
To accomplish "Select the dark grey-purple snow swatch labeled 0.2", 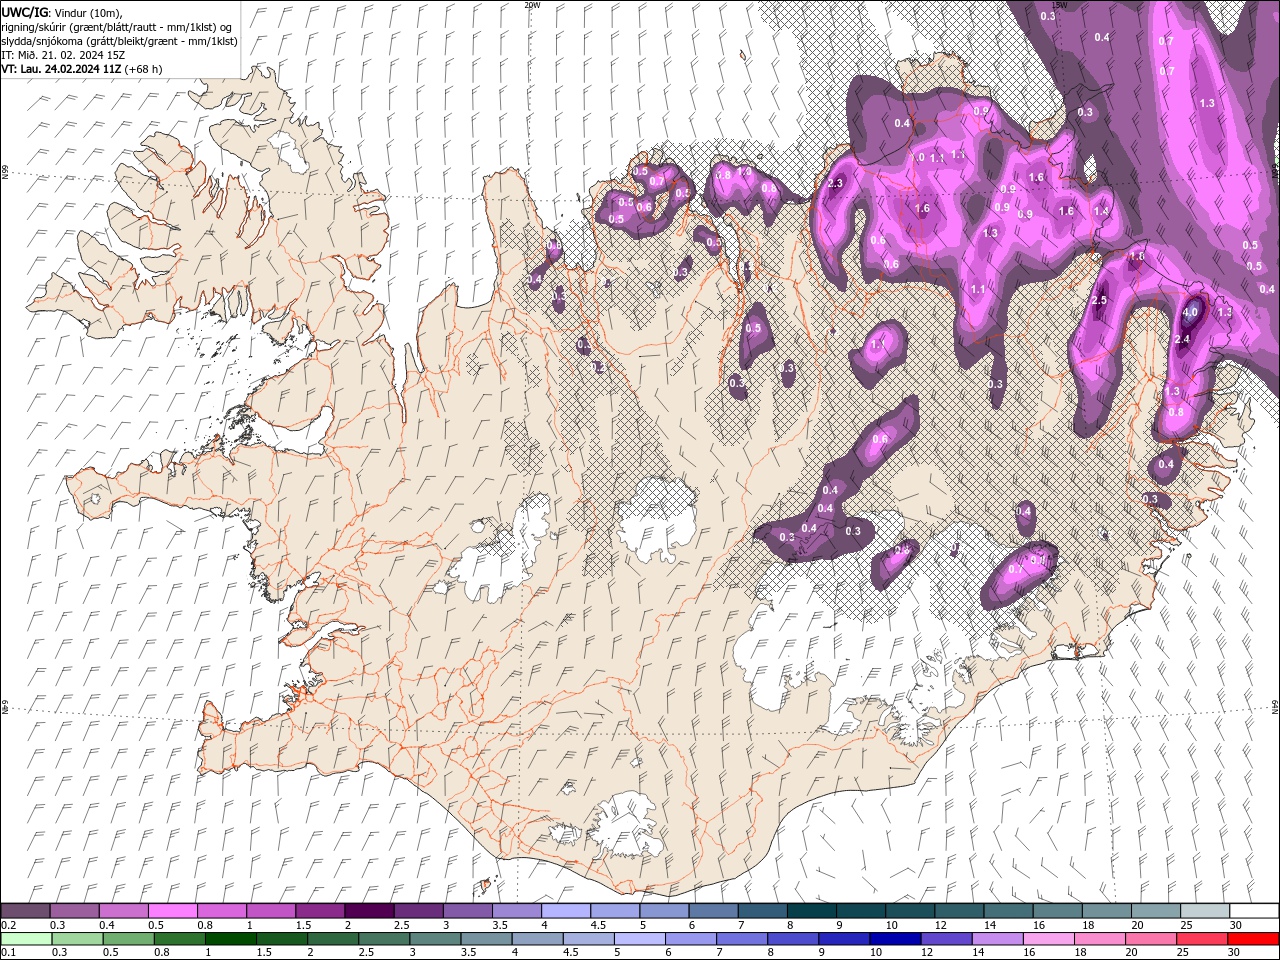I will pyautogui.click(x=25, y=911).
